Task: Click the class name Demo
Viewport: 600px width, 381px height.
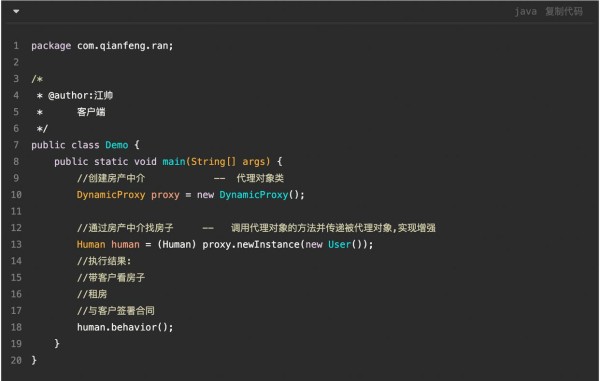Action: pos(117,145)
